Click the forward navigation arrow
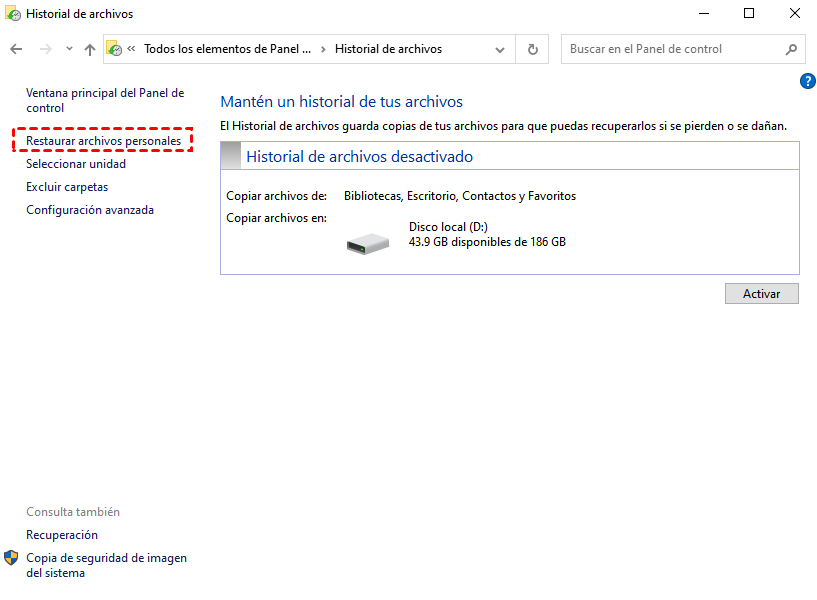Screen dimensions: 817x600 coord(45,49)
